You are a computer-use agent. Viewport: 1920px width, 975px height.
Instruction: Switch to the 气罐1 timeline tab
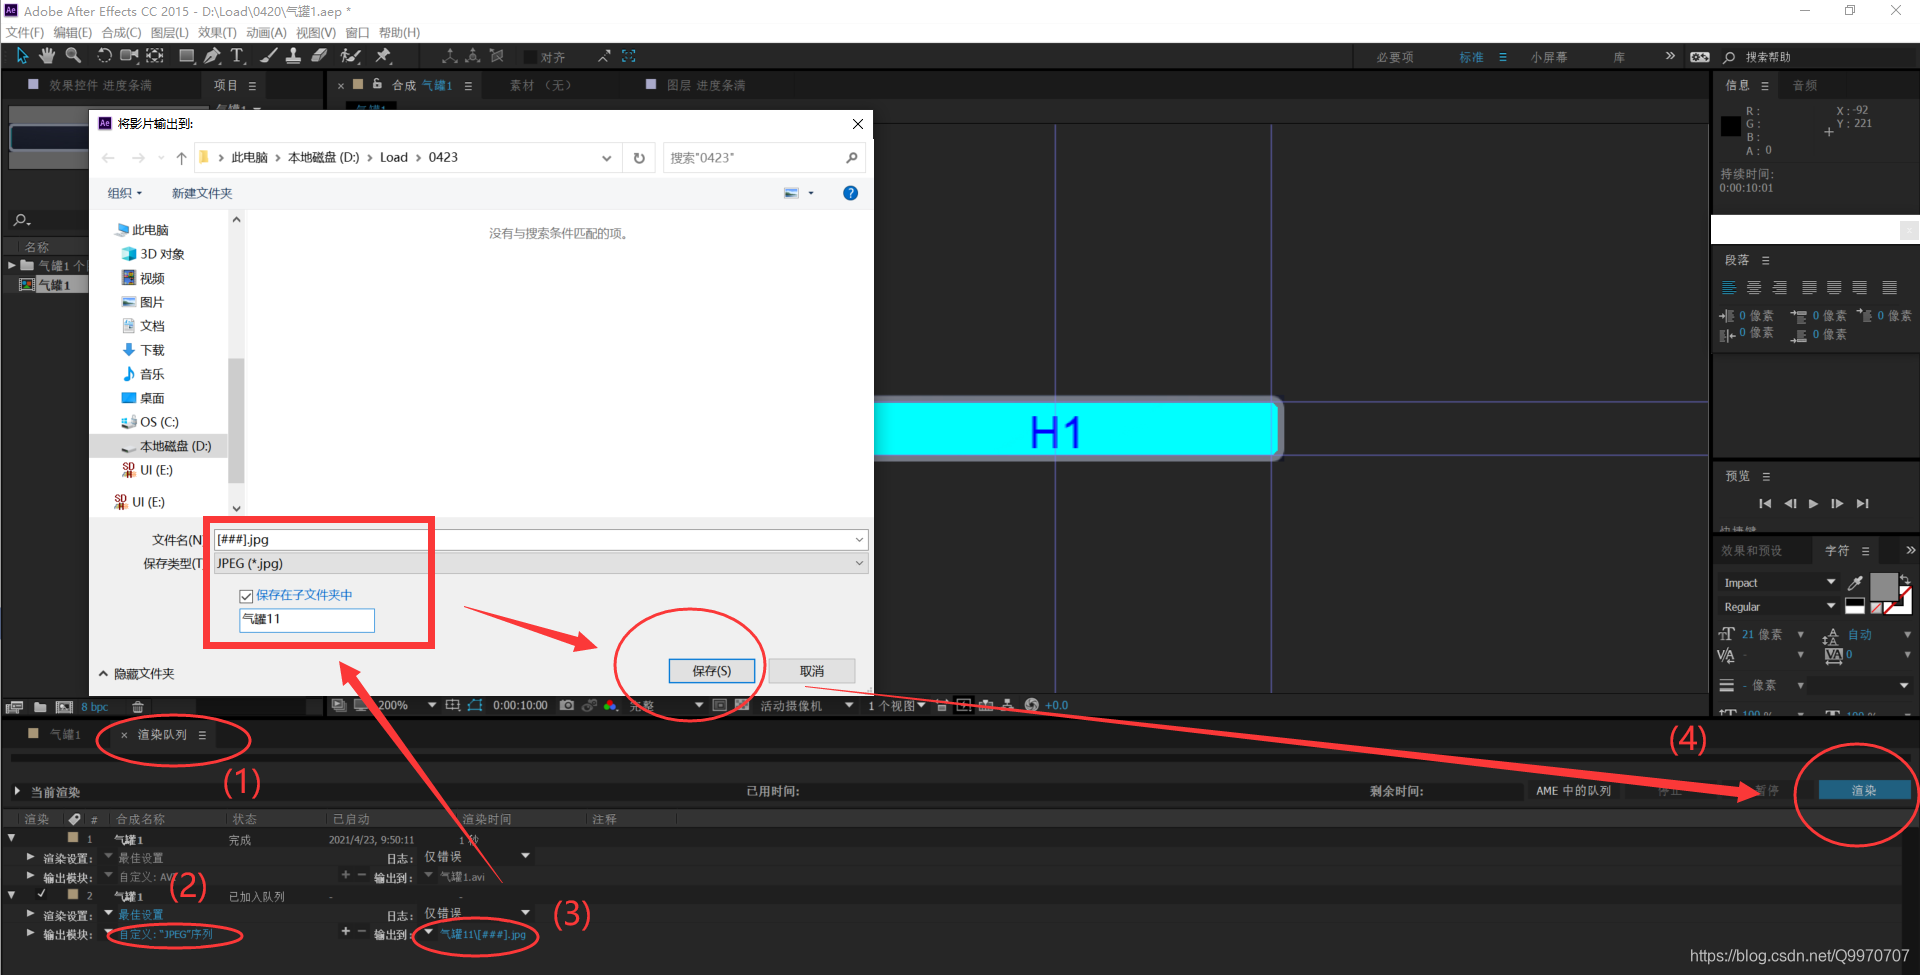[65, 735]
